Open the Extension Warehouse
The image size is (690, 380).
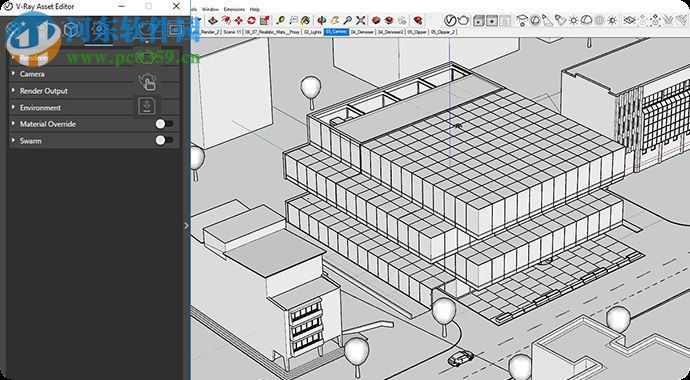pyautogui.click(x=418, y=20)
